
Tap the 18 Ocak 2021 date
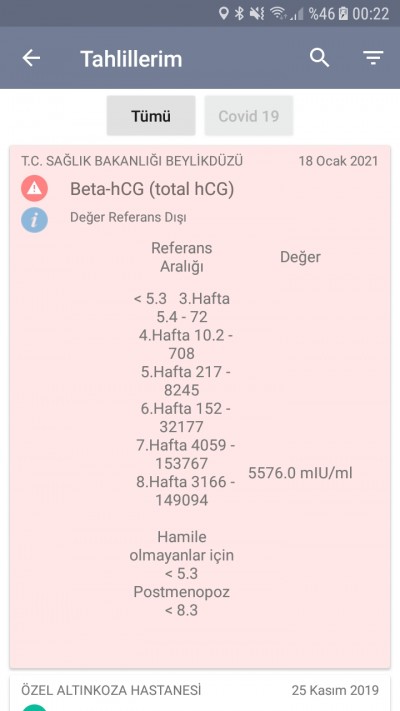pyautogui.click(x=338, y=161)
